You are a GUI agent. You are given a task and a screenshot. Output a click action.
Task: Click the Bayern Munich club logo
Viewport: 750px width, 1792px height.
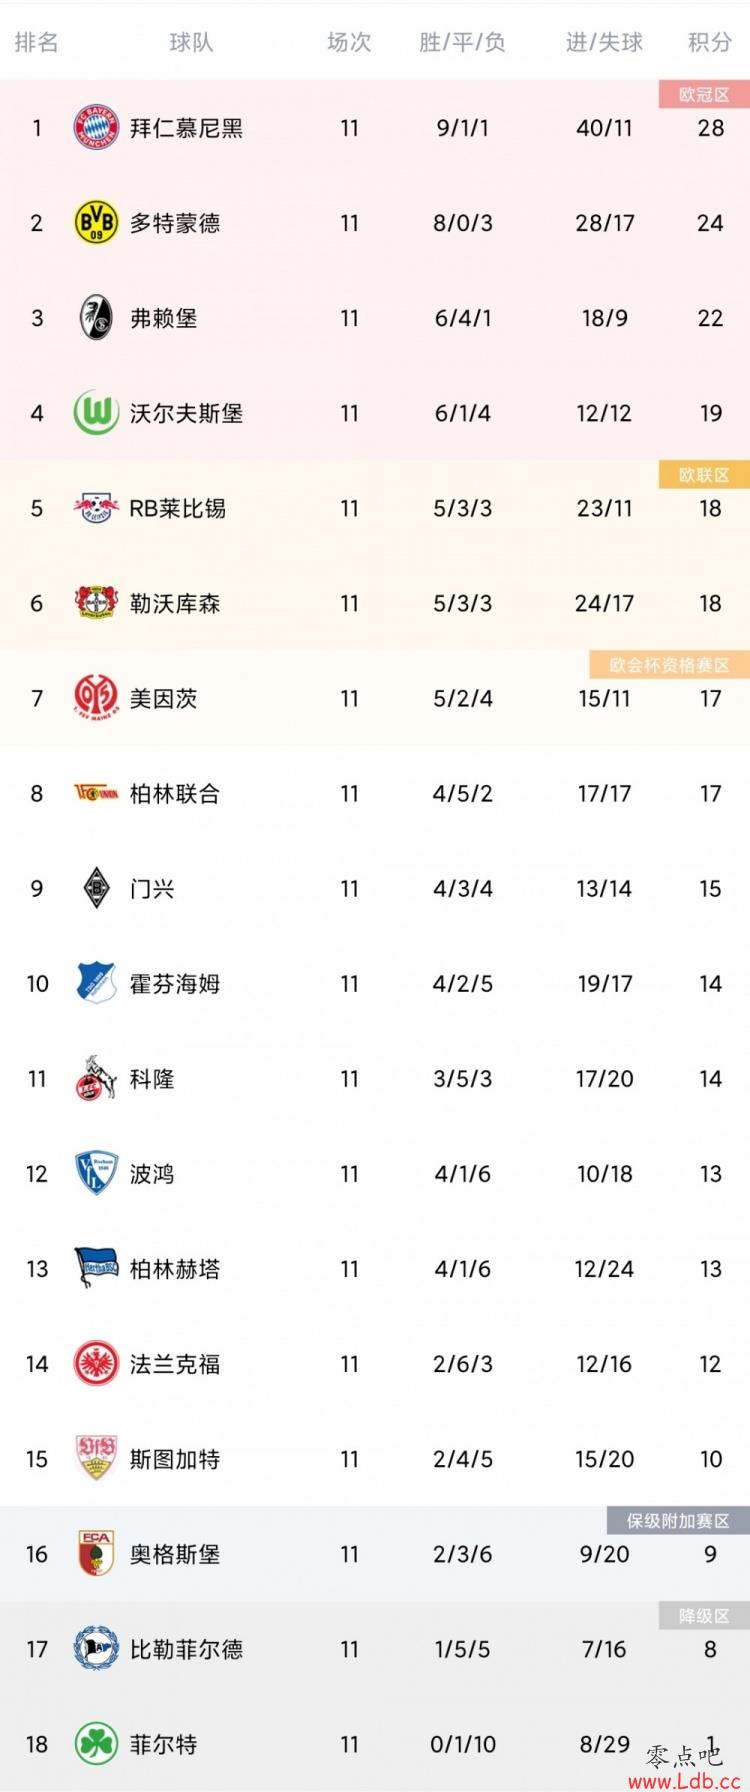tap(97, 128)
